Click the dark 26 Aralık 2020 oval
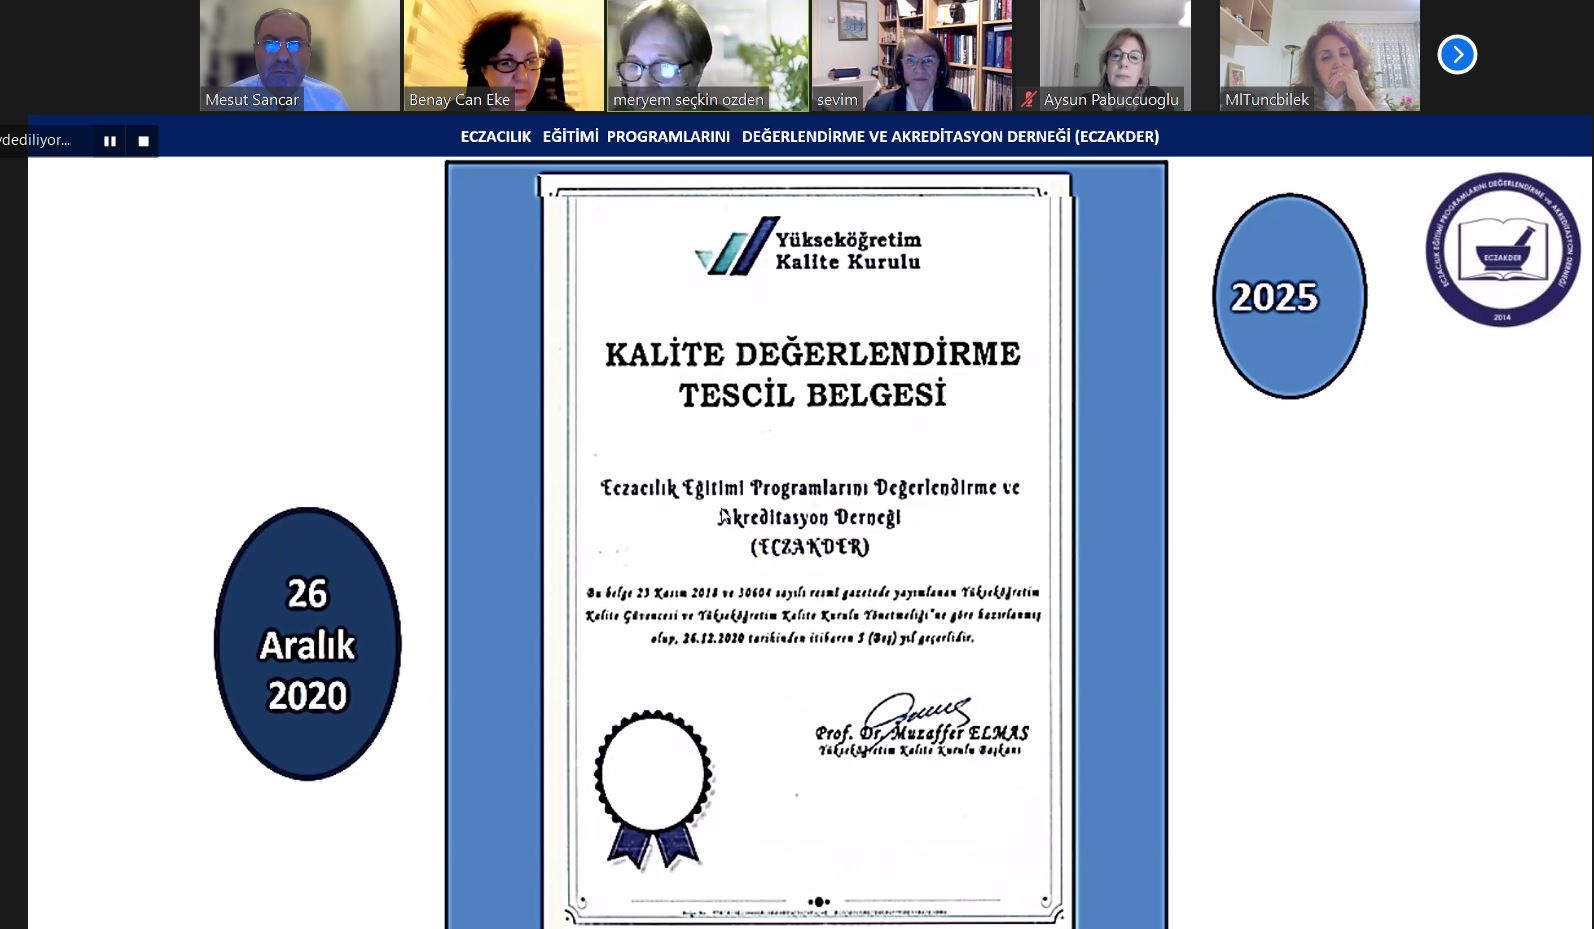This screenshot has width=1594, height=929. [x=307, y=644]
